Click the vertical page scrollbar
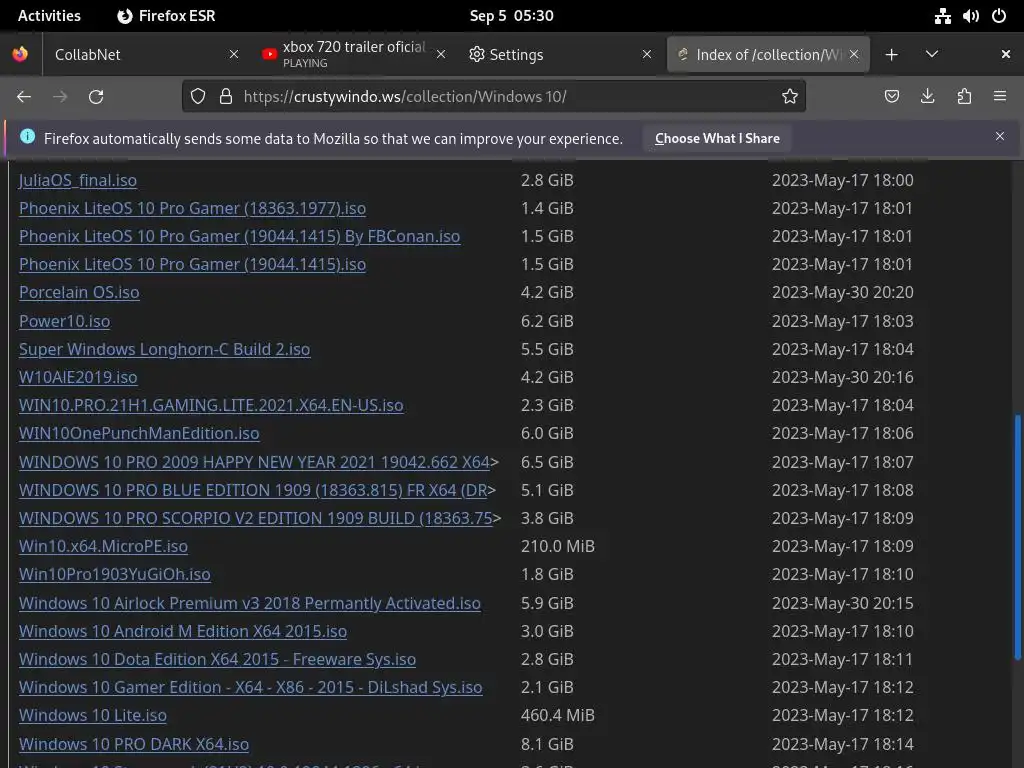The width and height of the screenshot is (1024, 768). point(1017,536)
